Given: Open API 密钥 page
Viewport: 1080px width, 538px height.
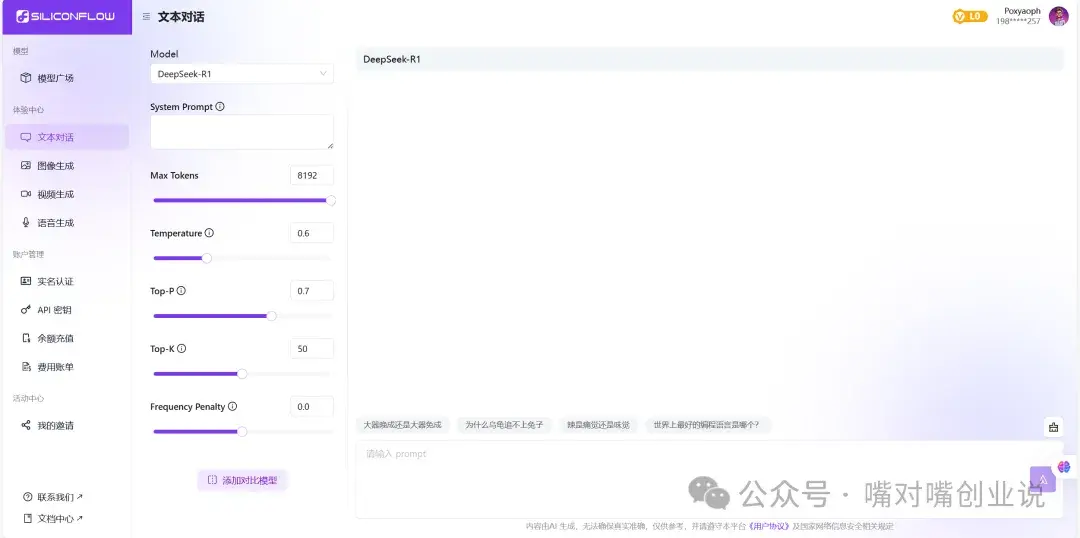Looking at the screenshot, I should tap(67, 310).
